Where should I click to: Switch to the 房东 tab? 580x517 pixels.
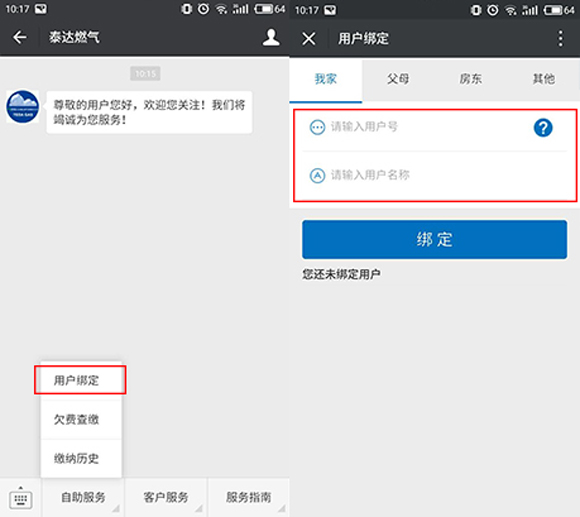[471, 79]
